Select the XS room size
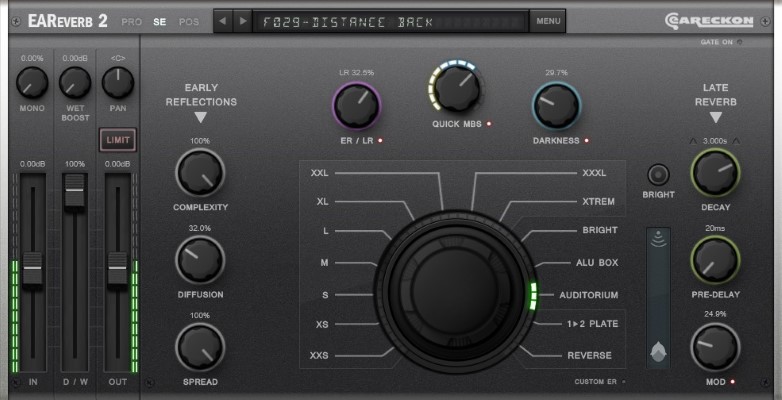Screen dimensions: 782x400 [x=322, y=324]
